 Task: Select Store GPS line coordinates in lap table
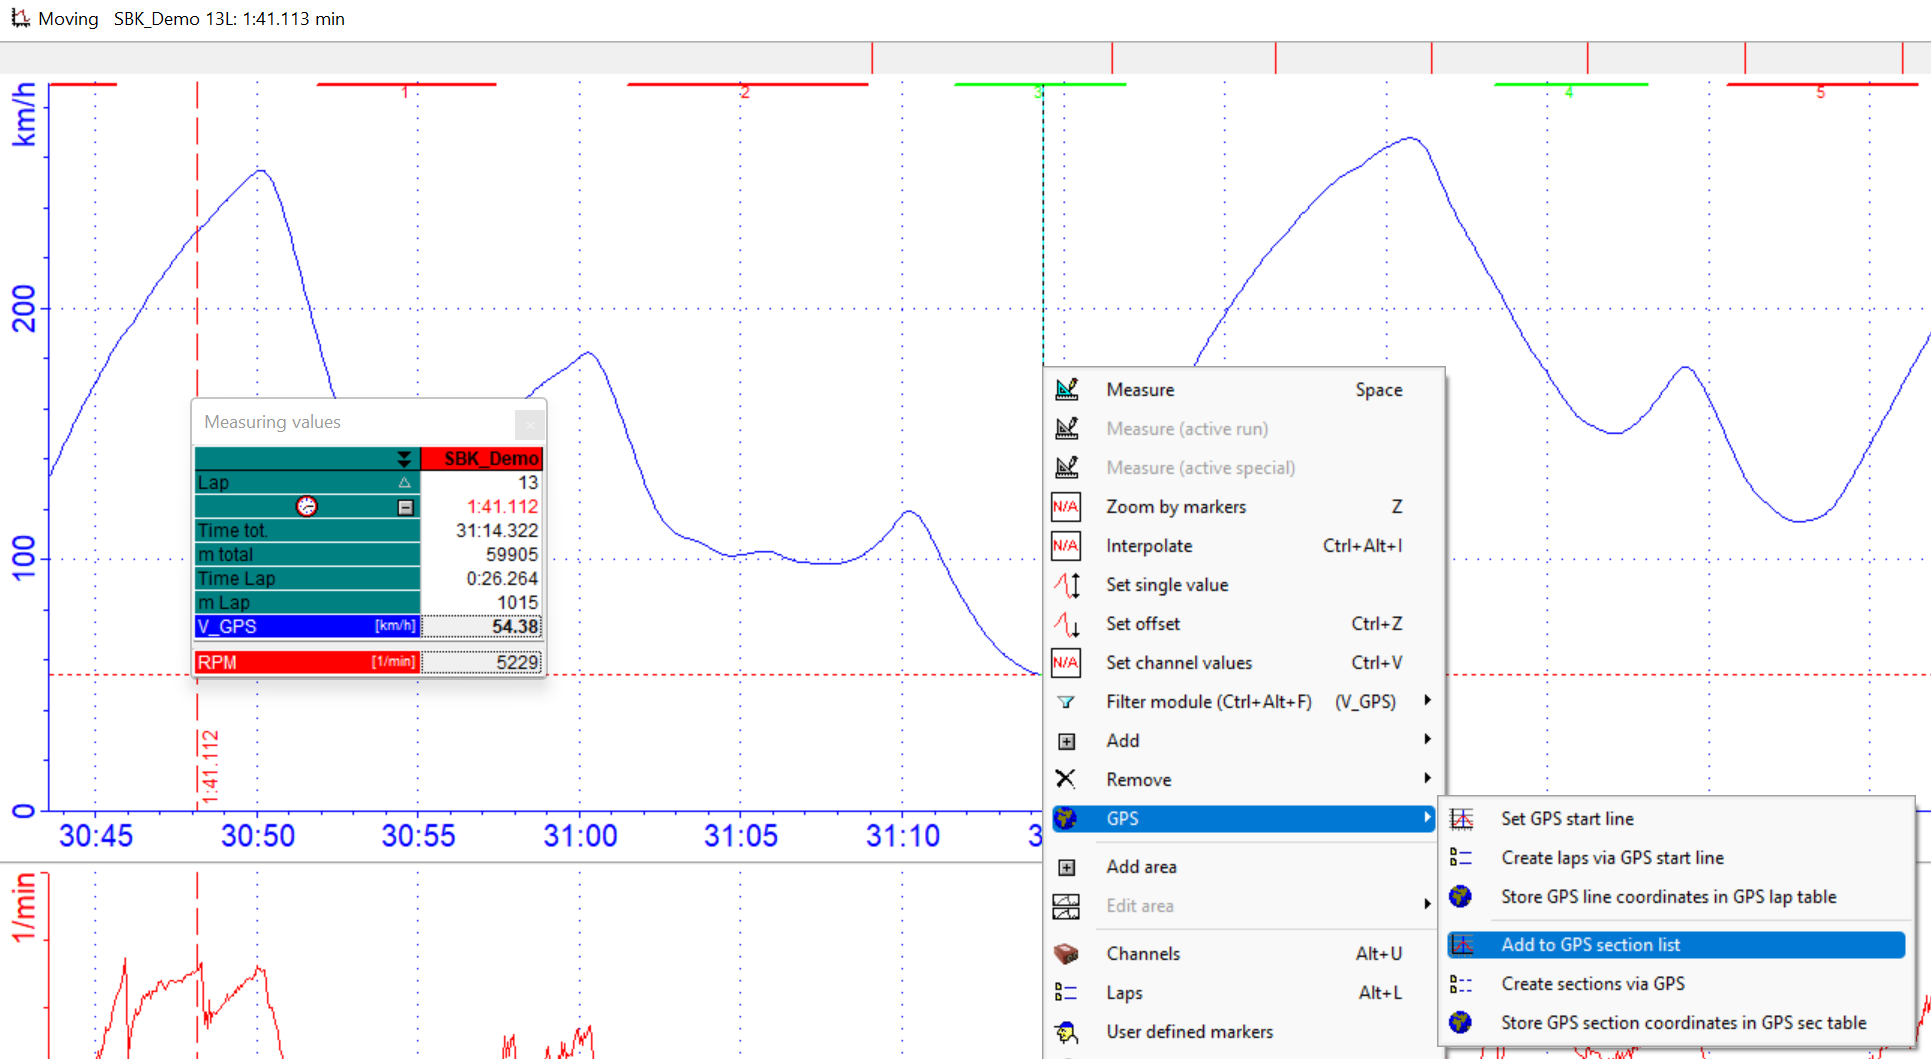[x=1668, y=897]
